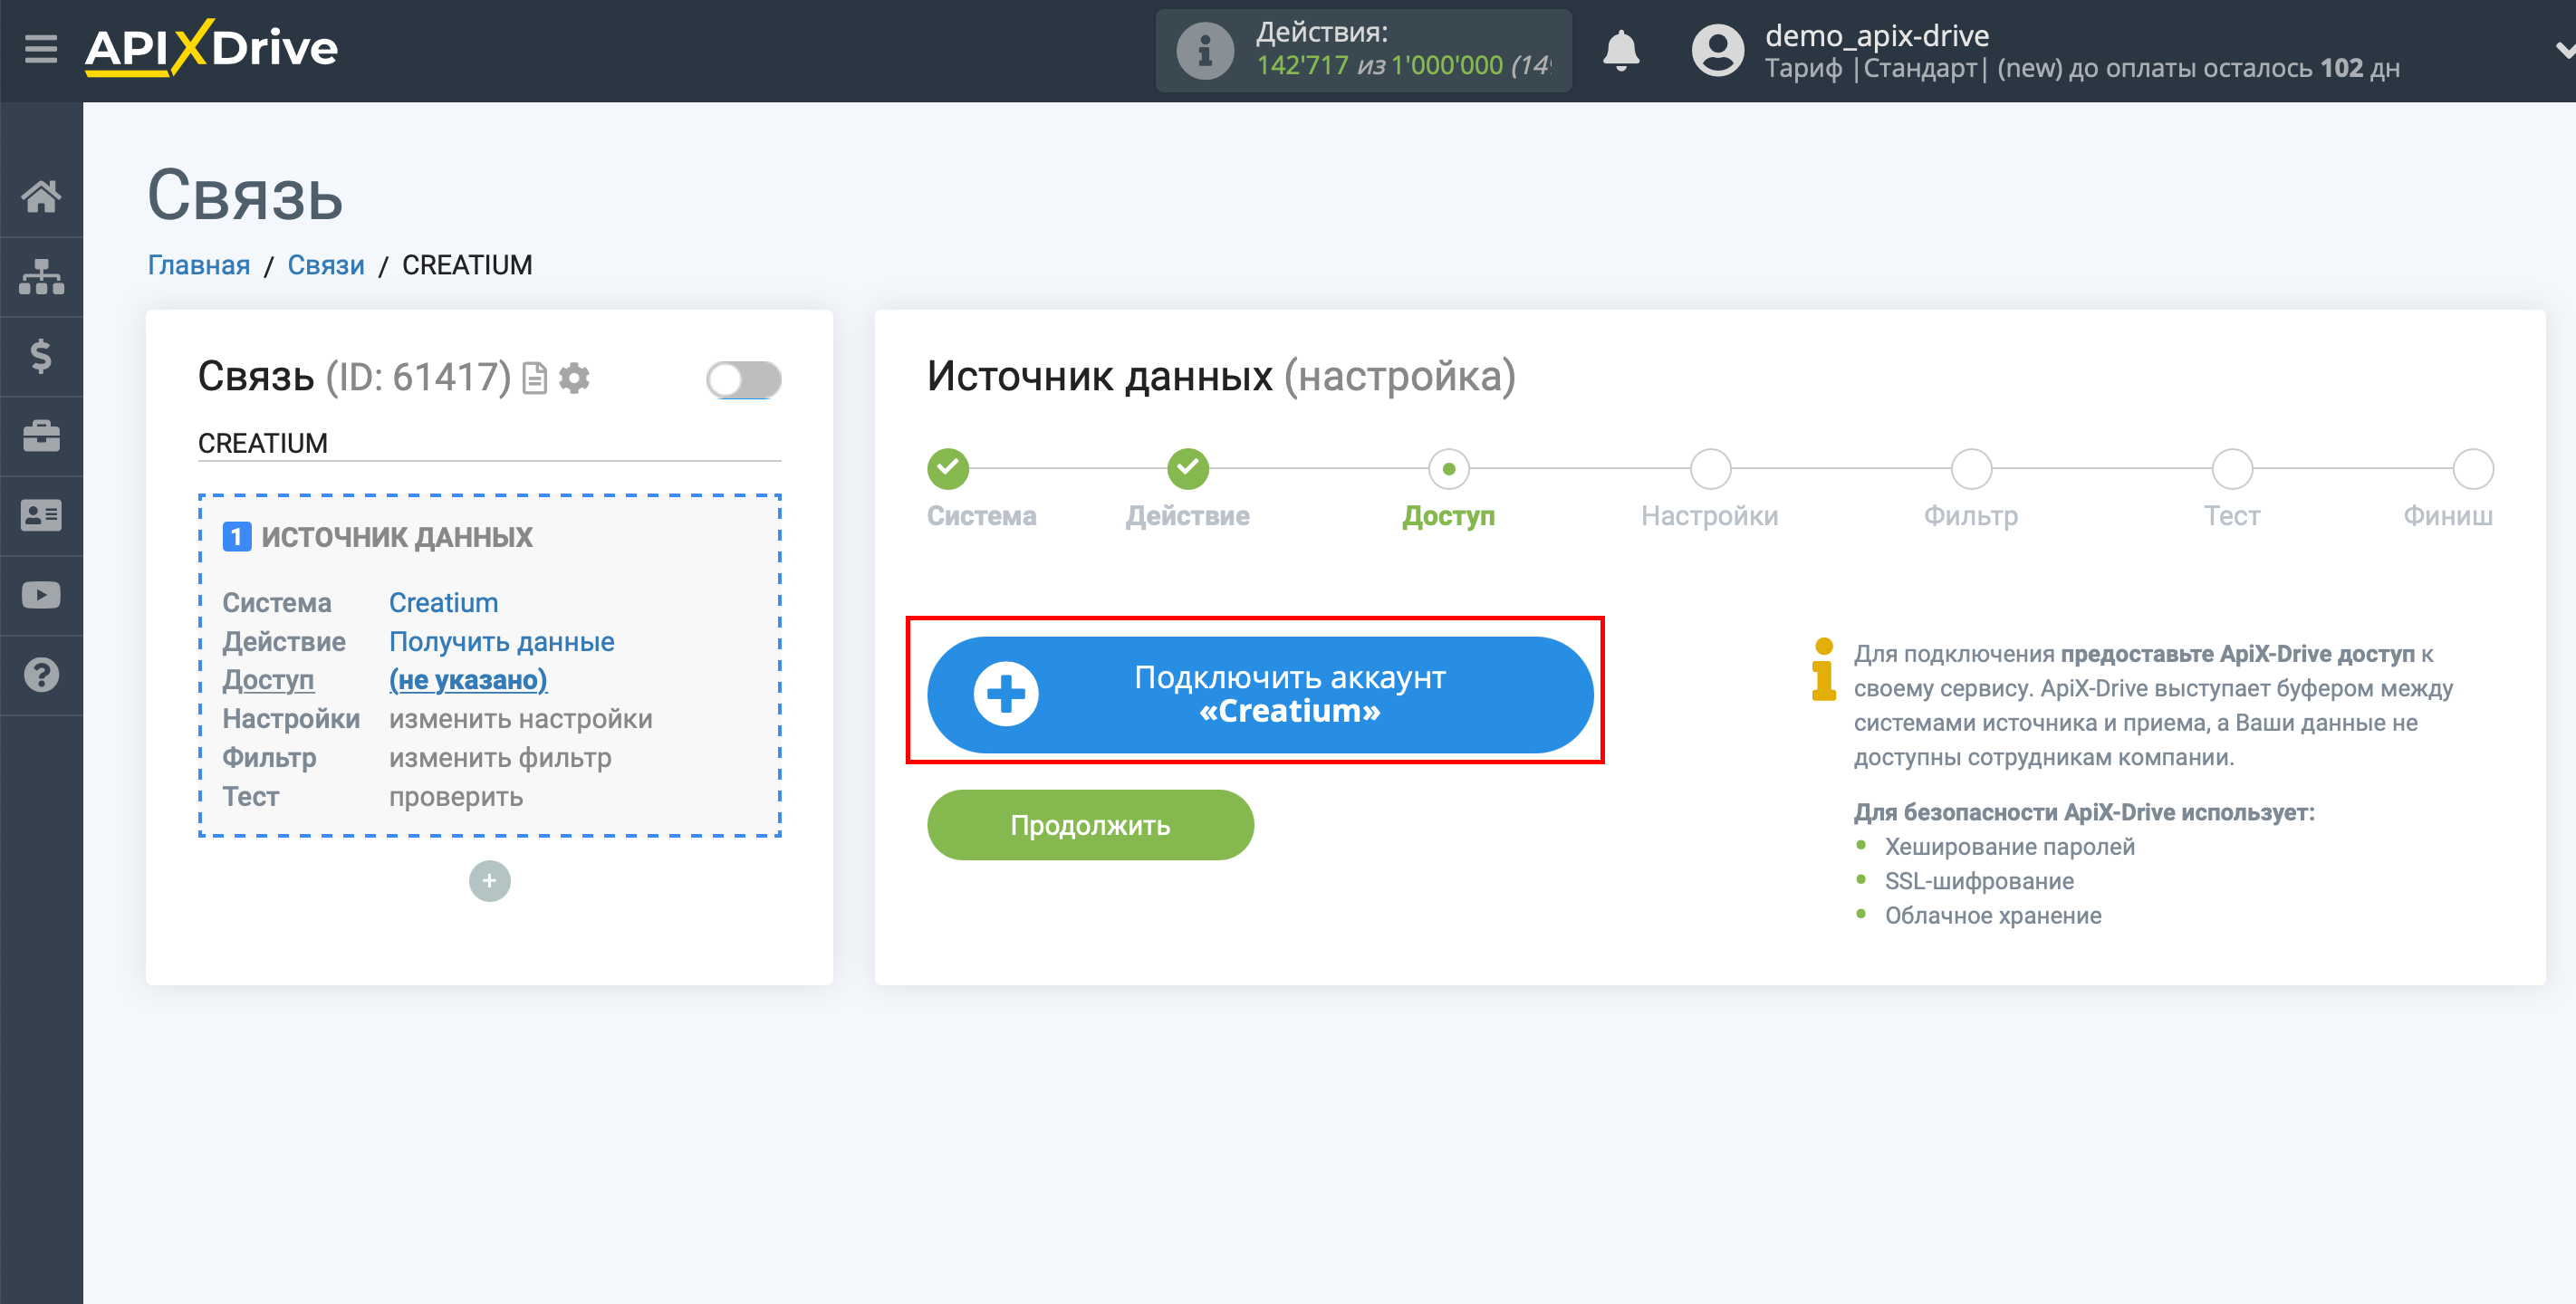
Task: Open the connection notes document icon
Action: click(535, 378)
